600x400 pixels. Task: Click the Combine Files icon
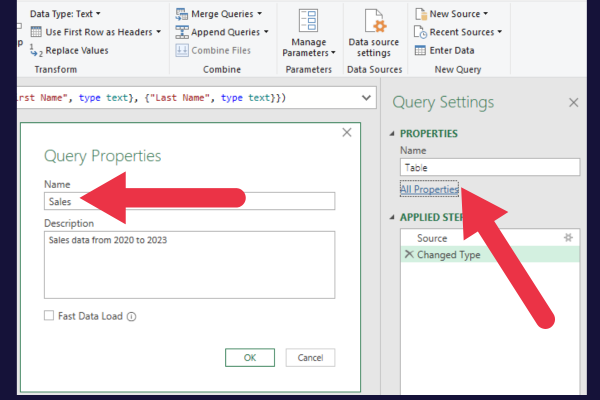pyautogui.click(x=182, y=51)
